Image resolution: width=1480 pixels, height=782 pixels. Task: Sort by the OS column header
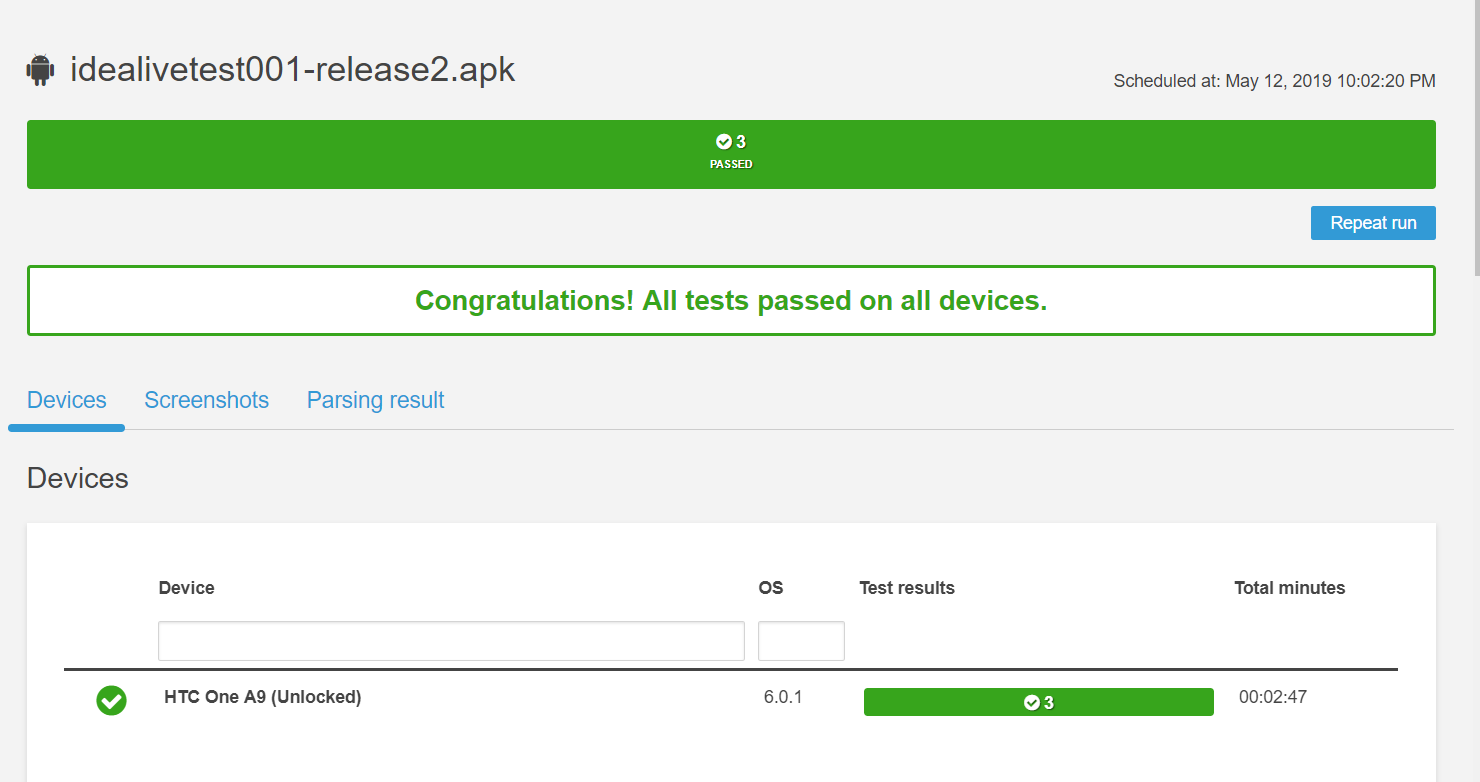tap(770, 587)
